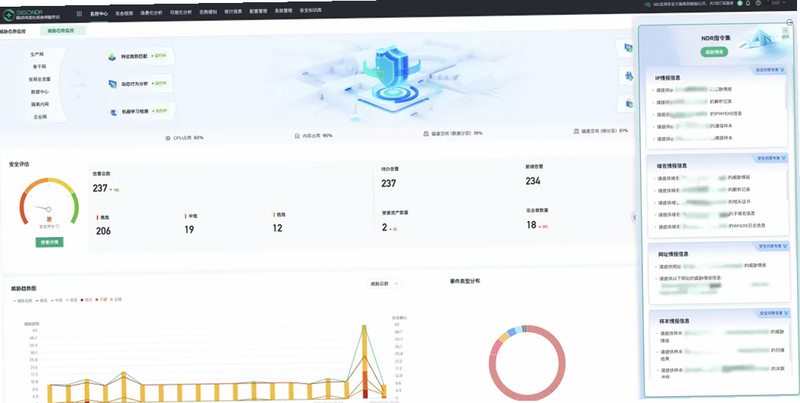Click the help question-mark icon in header

pyautogui.click(x=759, y=3)
